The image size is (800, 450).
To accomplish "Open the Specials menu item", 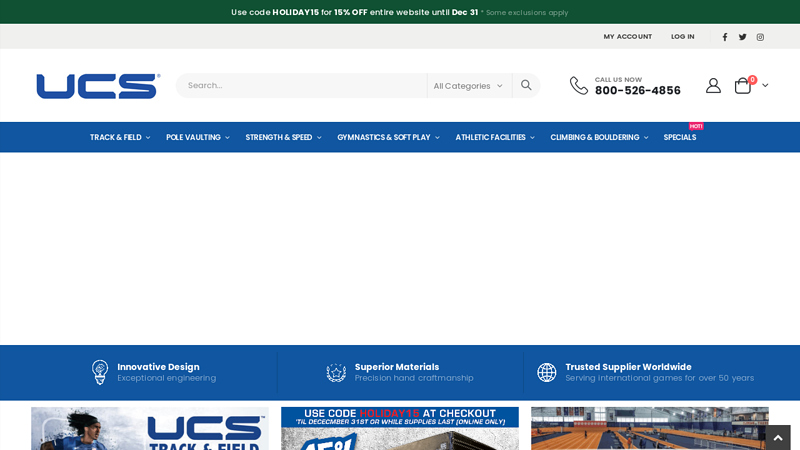I will [680, 137].
